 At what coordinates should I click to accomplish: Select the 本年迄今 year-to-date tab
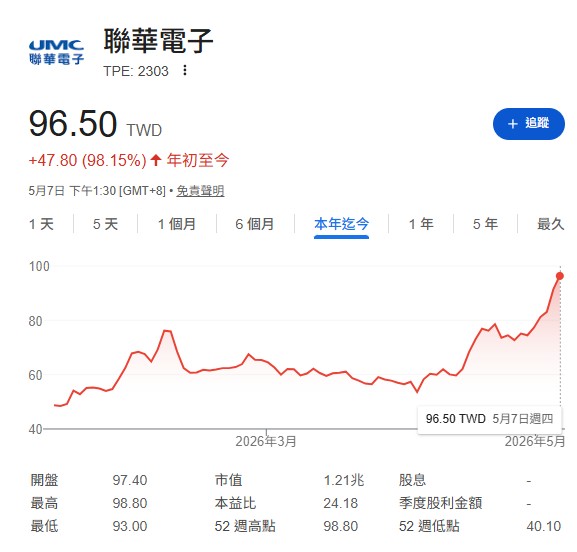point(341,224)
